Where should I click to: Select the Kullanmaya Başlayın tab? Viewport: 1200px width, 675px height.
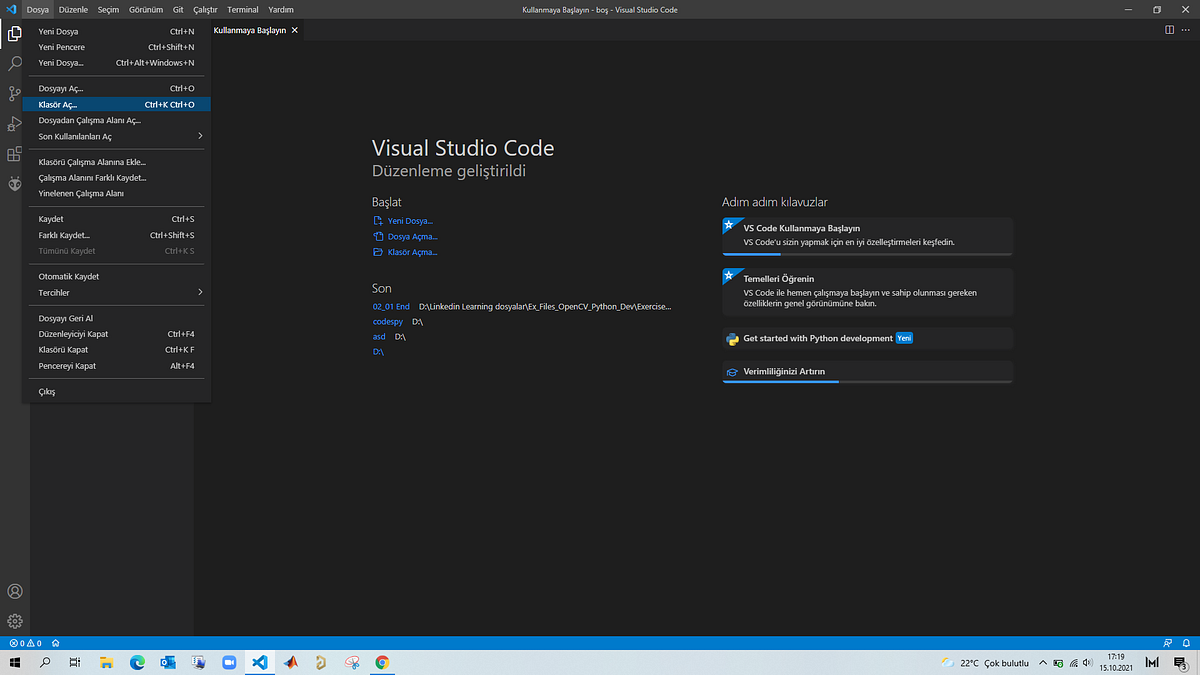pyautogui.click(x=248, y=30)
